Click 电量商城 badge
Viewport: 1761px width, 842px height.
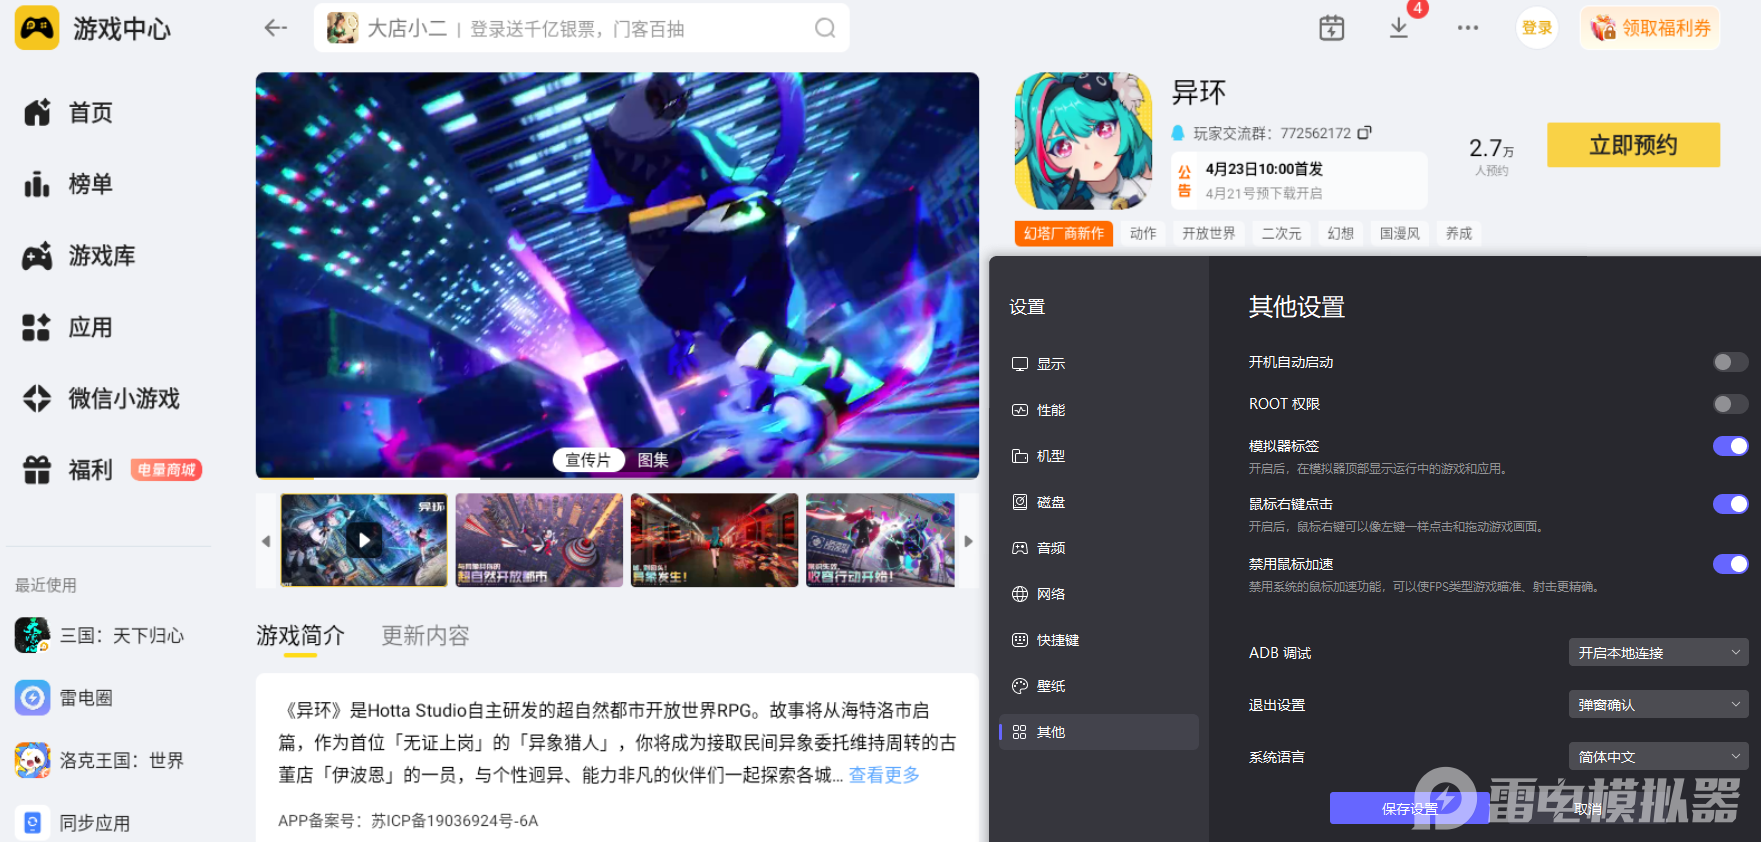166,470
